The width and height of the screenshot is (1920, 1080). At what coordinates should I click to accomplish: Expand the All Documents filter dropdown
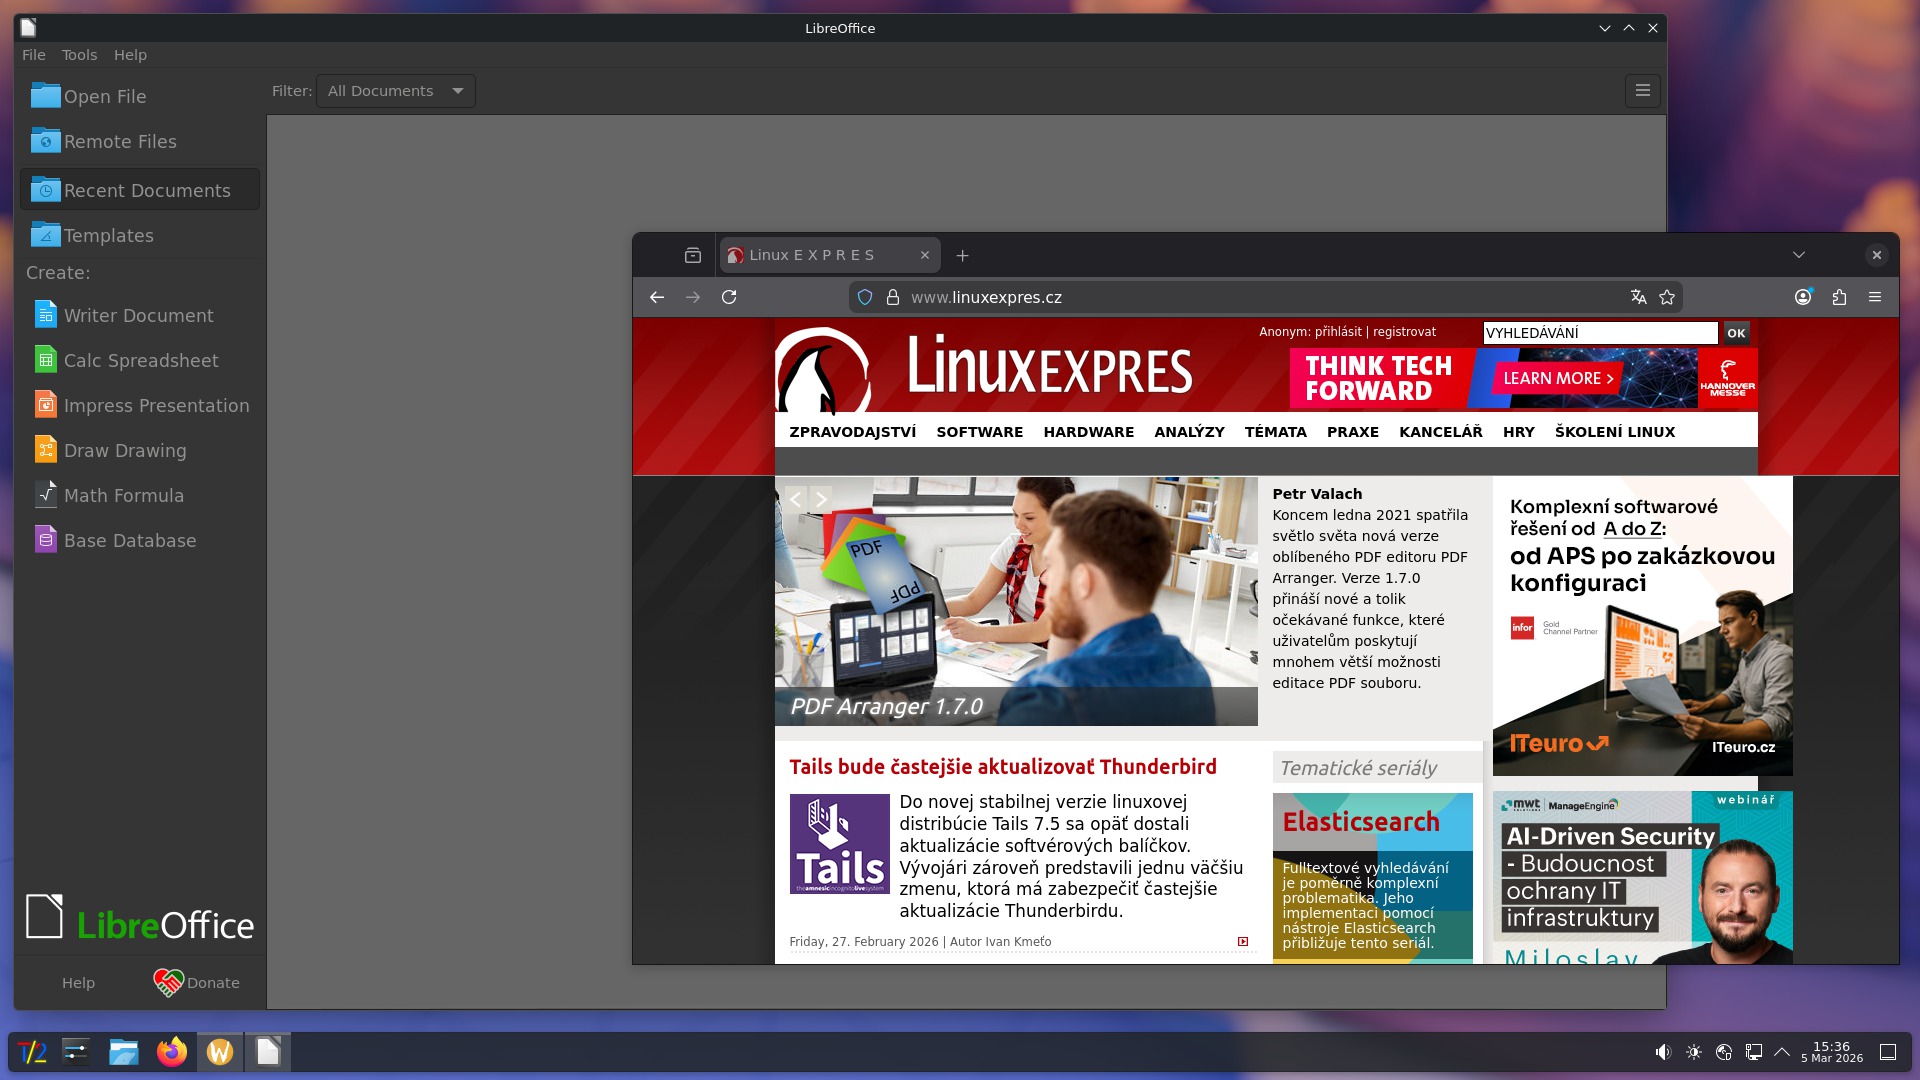(x=396, y=91)
